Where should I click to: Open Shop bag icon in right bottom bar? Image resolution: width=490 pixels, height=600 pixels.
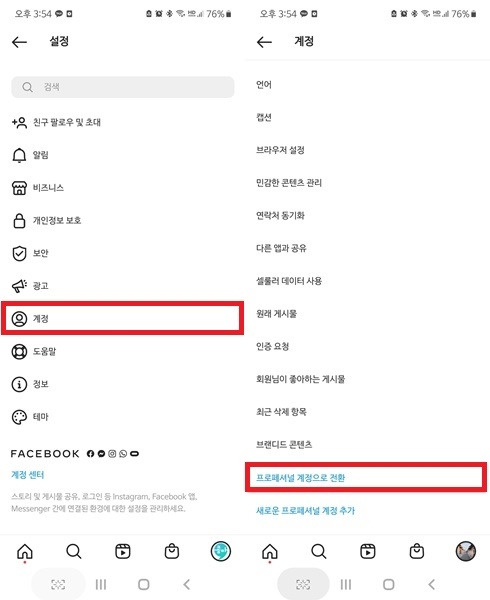[x=417, y=551]
